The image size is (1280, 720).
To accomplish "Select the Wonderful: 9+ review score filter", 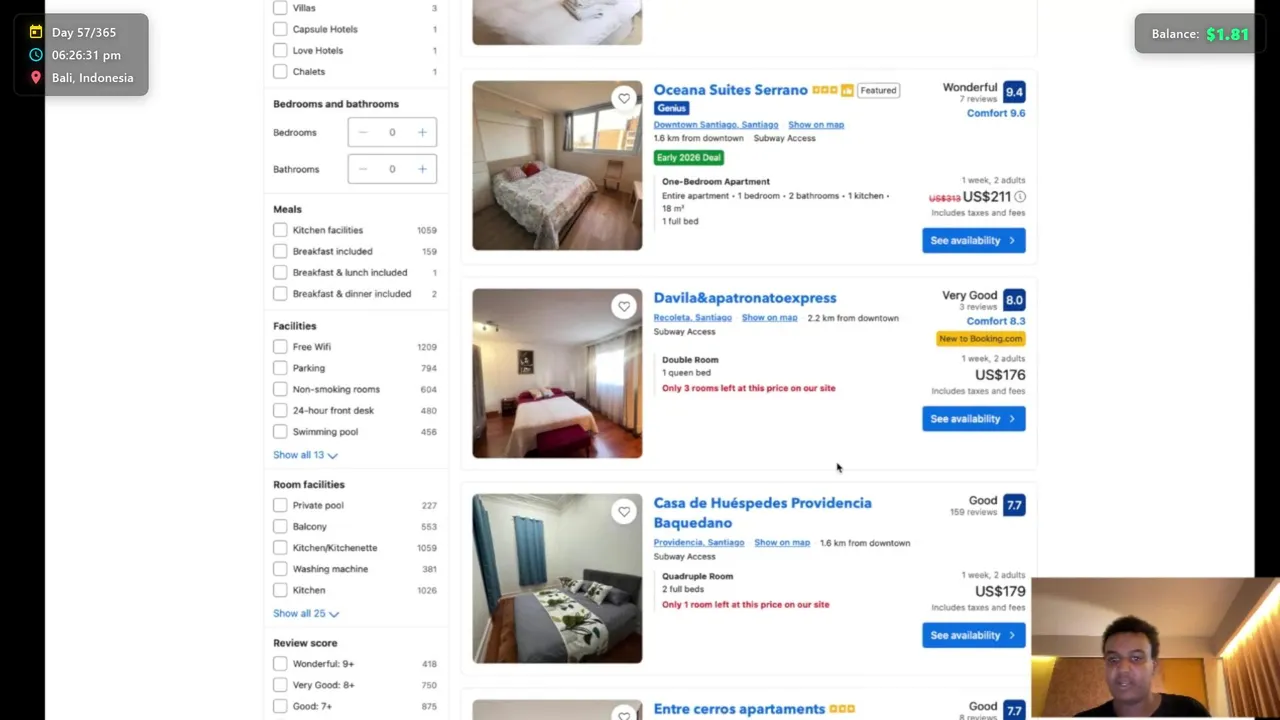I will point(280,663).
